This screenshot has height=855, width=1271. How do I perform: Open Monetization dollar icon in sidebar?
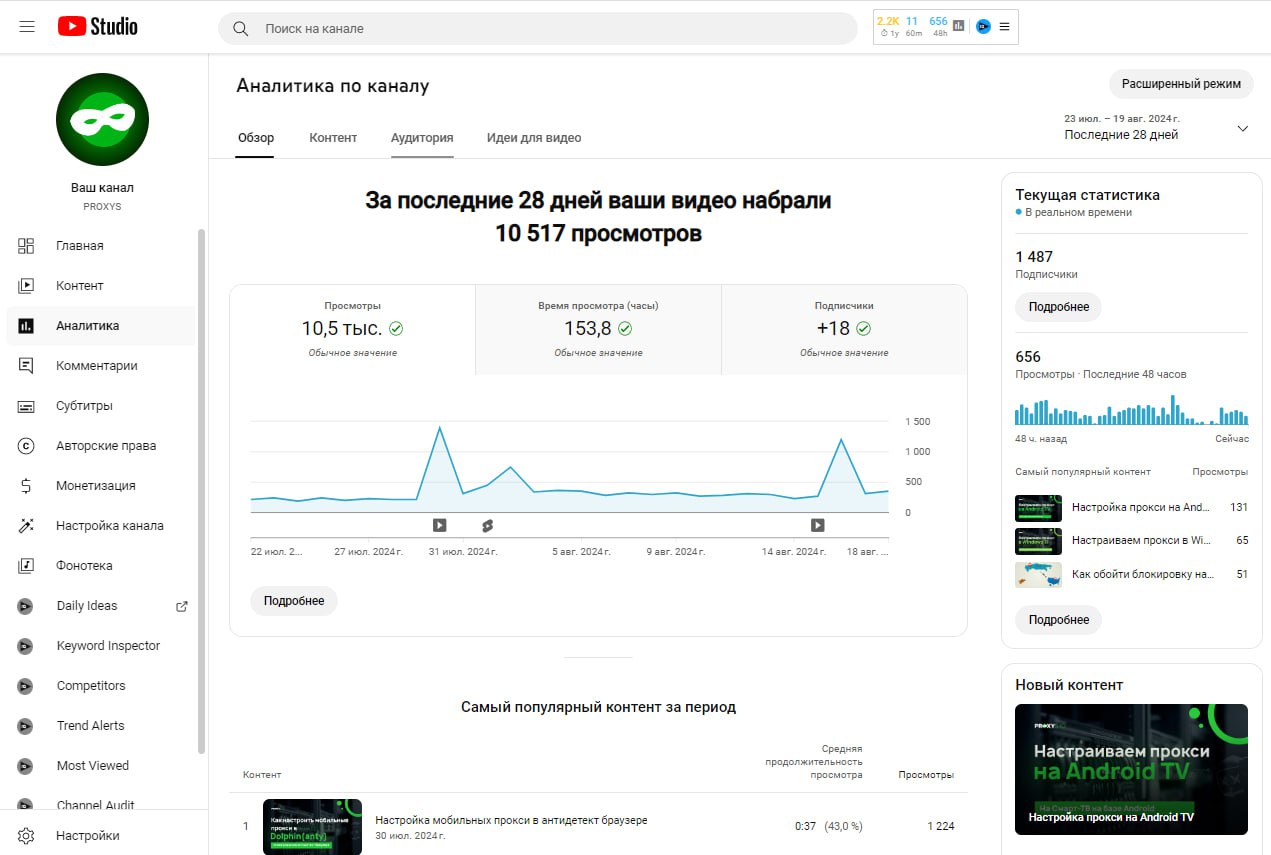26,486
